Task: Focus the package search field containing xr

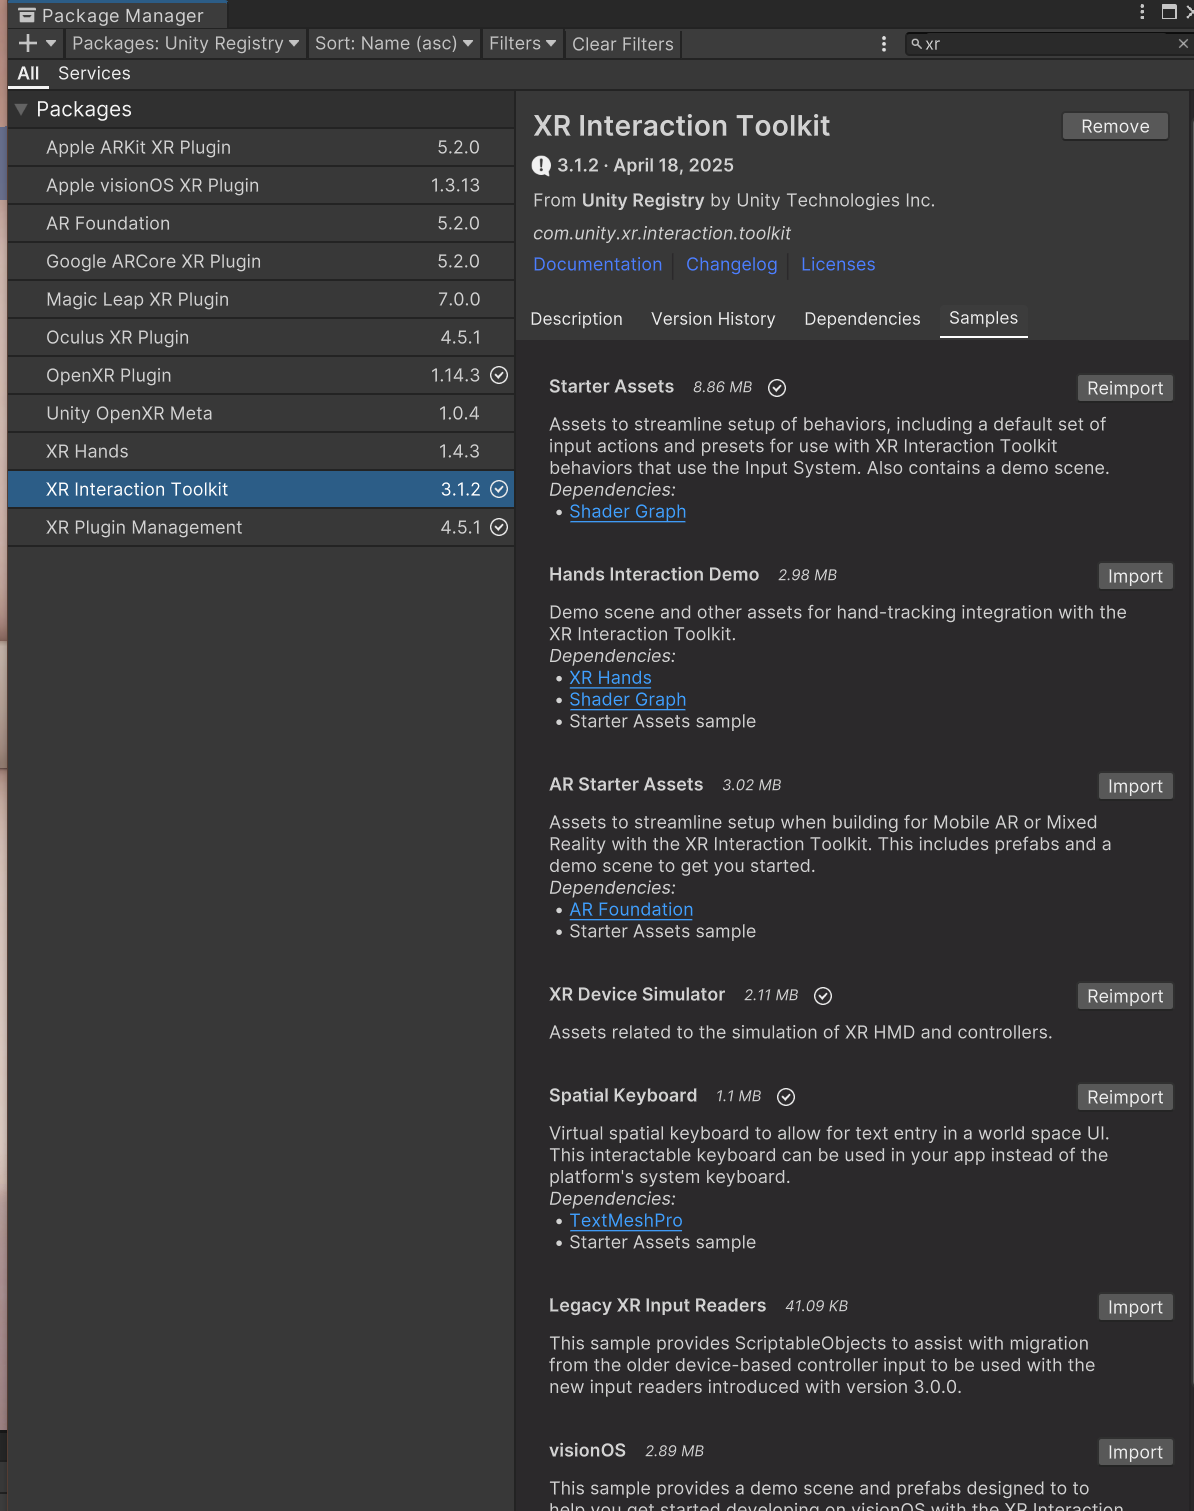Action: (x=1047, y=44)
